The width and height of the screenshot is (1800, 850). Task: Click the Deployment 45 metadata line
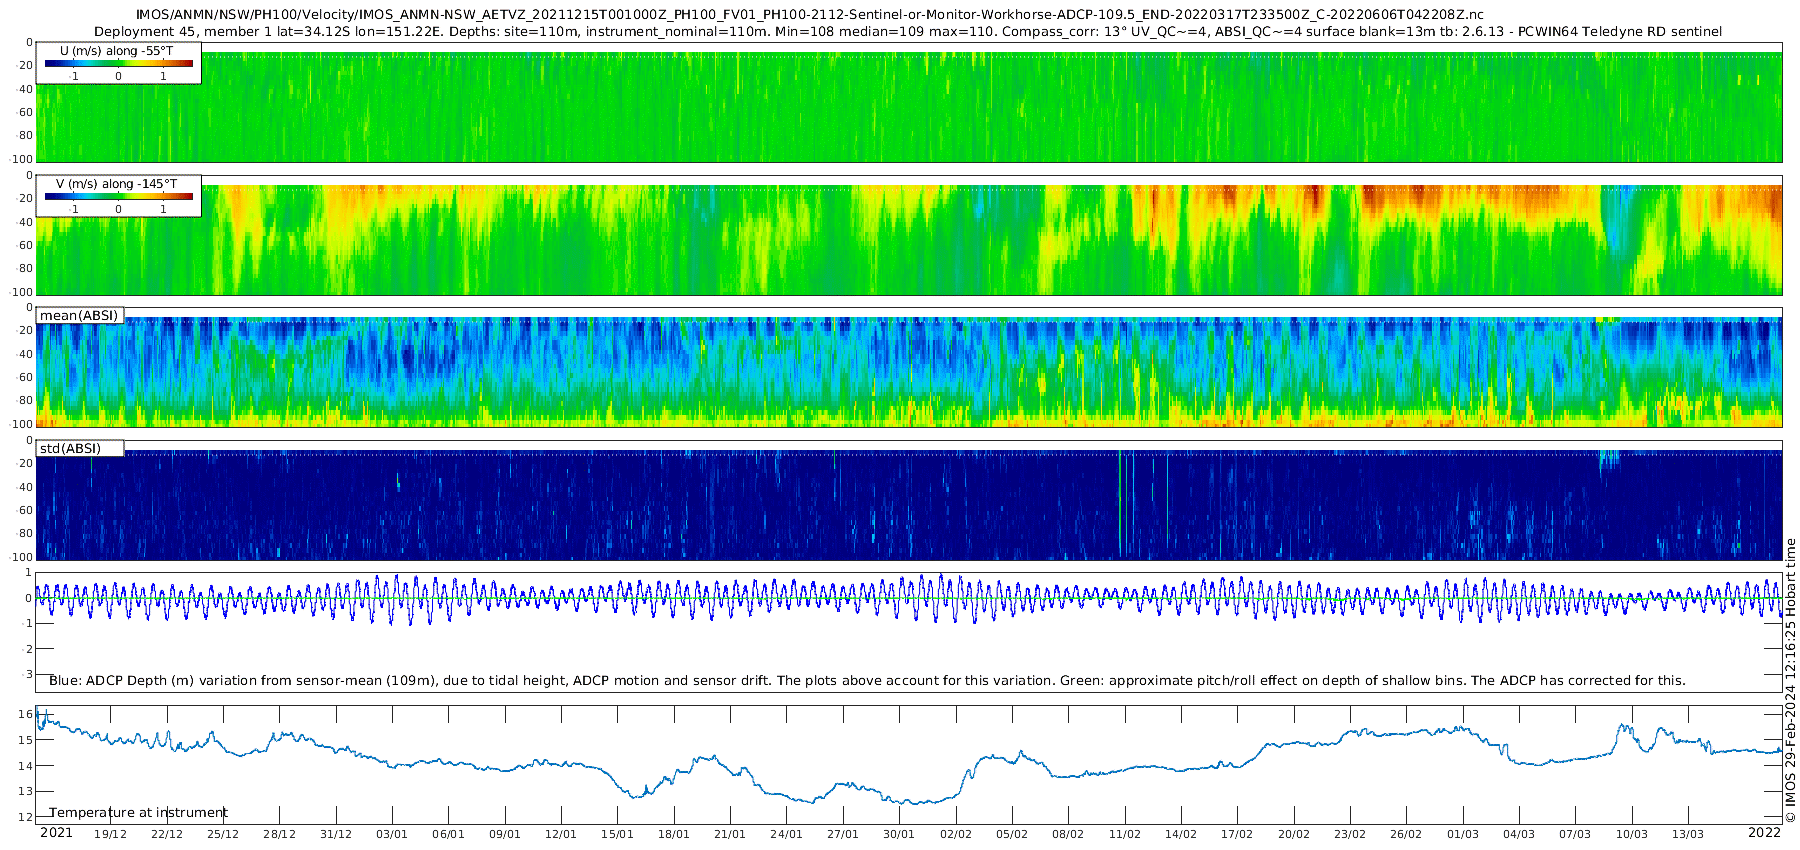click(908, 31)
